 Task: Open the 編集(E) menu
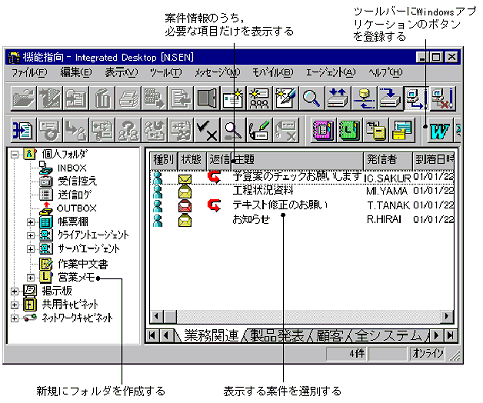(76, 72)
